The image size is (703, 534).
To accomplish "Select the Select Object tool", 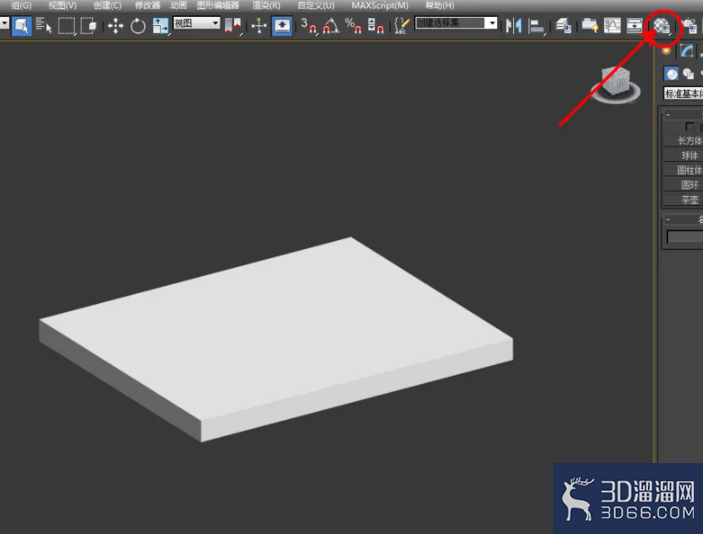I will click(x=21, y=26).
